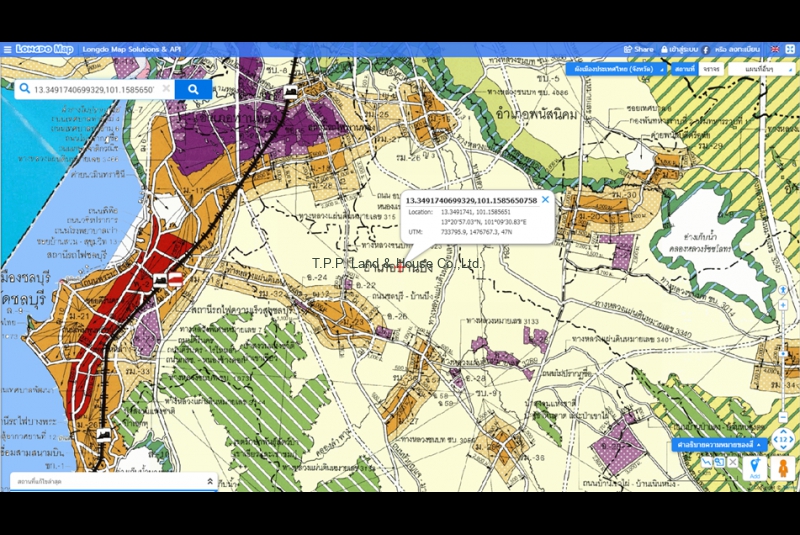800x535 pixels.
Task: Switch language using the UK flag icon
Action: point(775,49)
